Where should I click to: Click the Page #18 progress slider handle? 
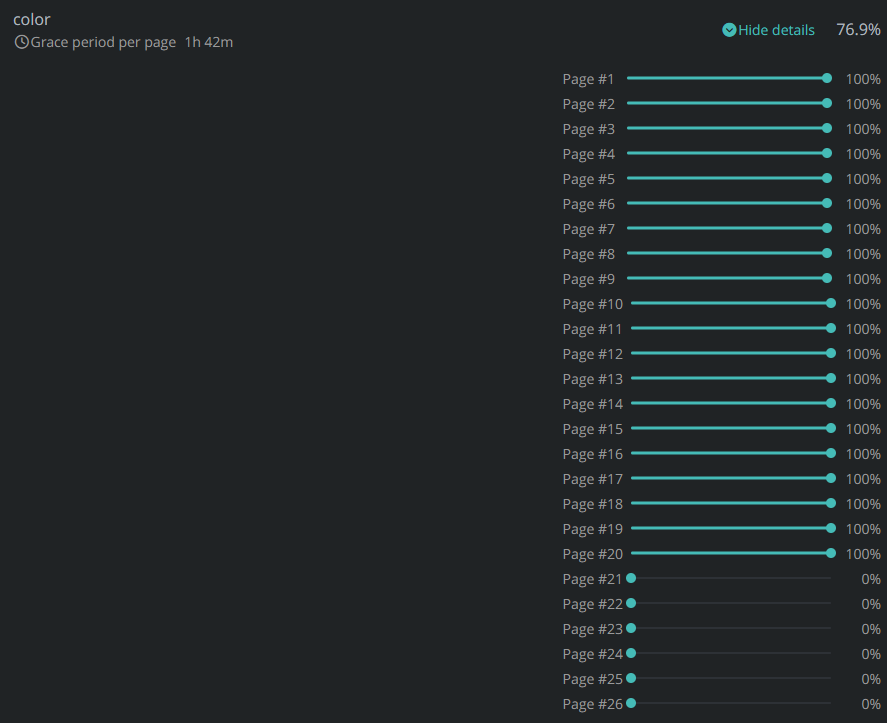pyautogui.click(x=830, y=503)
